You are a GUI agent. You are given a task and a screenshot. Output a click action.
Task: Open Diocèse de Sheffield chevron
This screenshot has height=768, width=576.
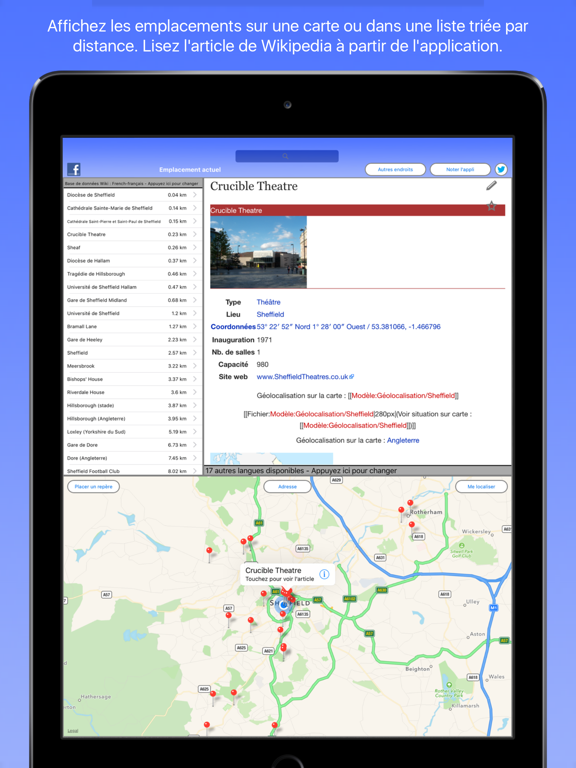195,195
